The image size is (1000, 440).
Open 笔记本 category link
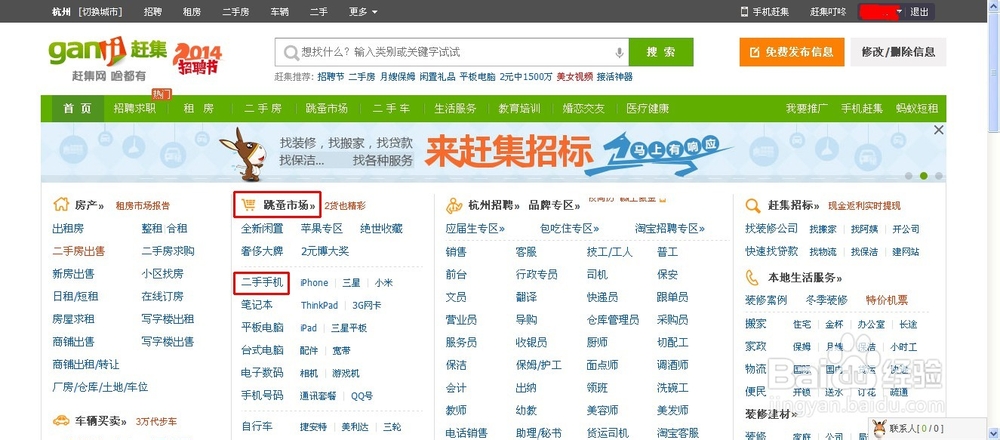click(257, 305)
